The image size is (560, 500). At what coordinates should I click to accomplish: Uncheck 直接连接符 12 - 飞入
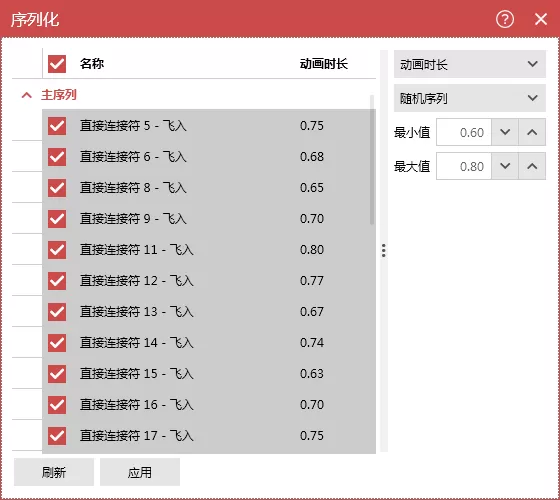tap(57, 281)
